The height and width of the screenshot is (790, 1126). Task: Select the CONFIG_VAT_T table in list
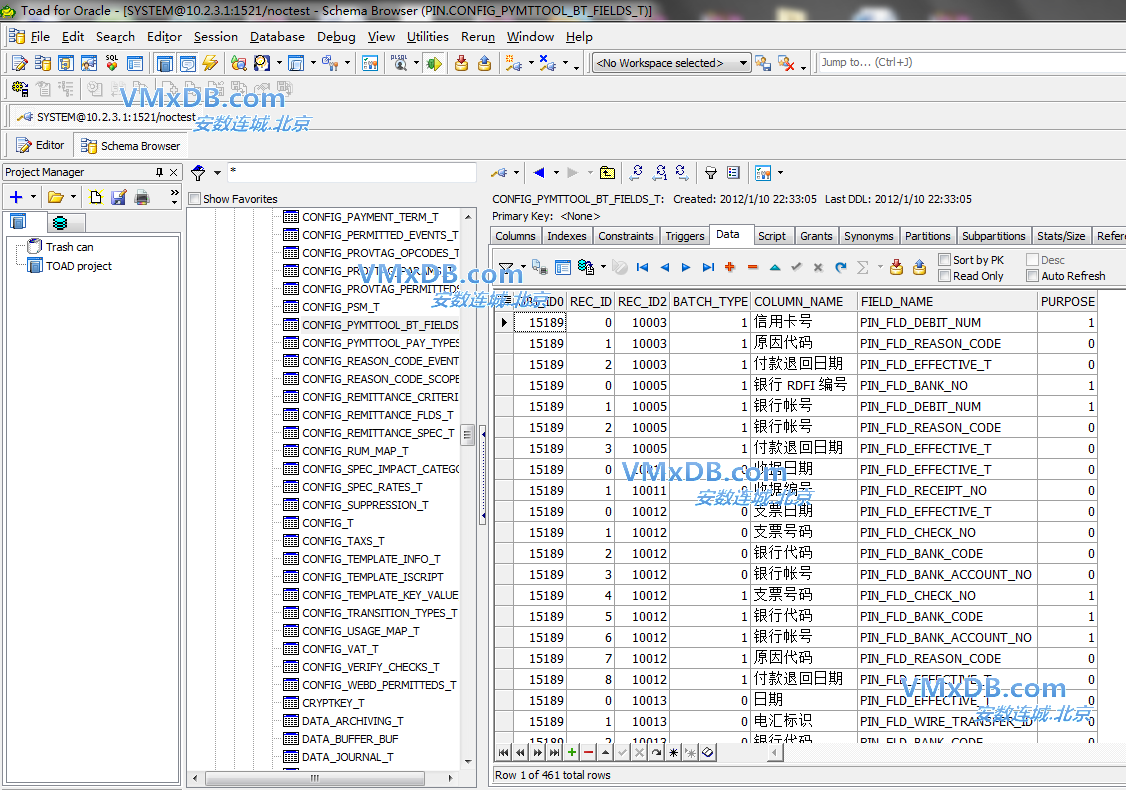tap(340, 649)
